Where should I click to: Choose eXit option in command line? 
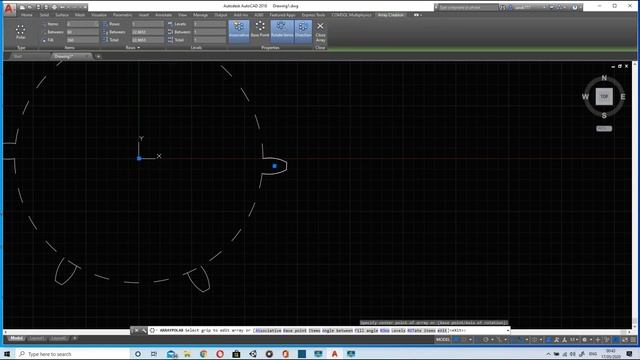(x=442, y=331)
